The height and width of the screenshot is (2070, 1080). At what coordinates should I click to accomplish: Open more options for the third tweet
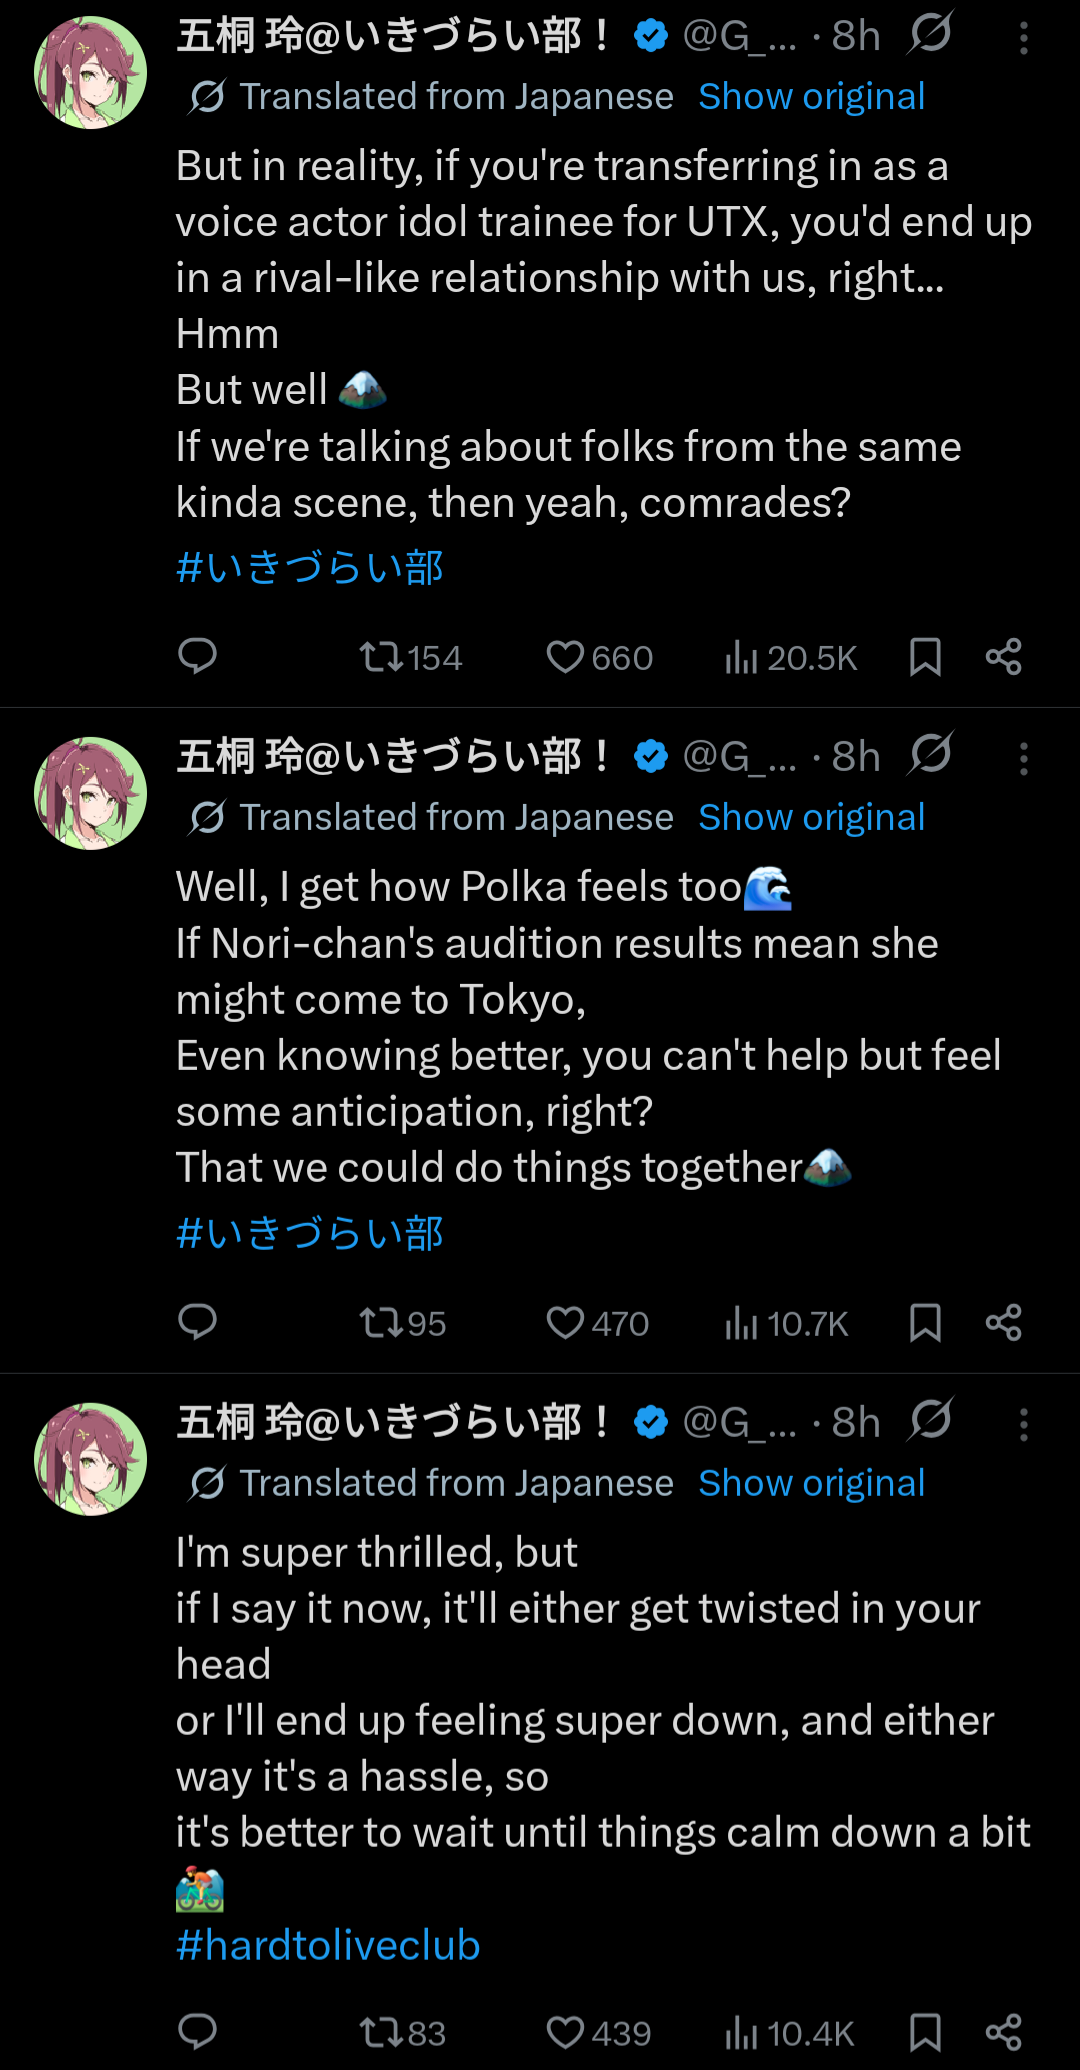tap(1023, 1424)
